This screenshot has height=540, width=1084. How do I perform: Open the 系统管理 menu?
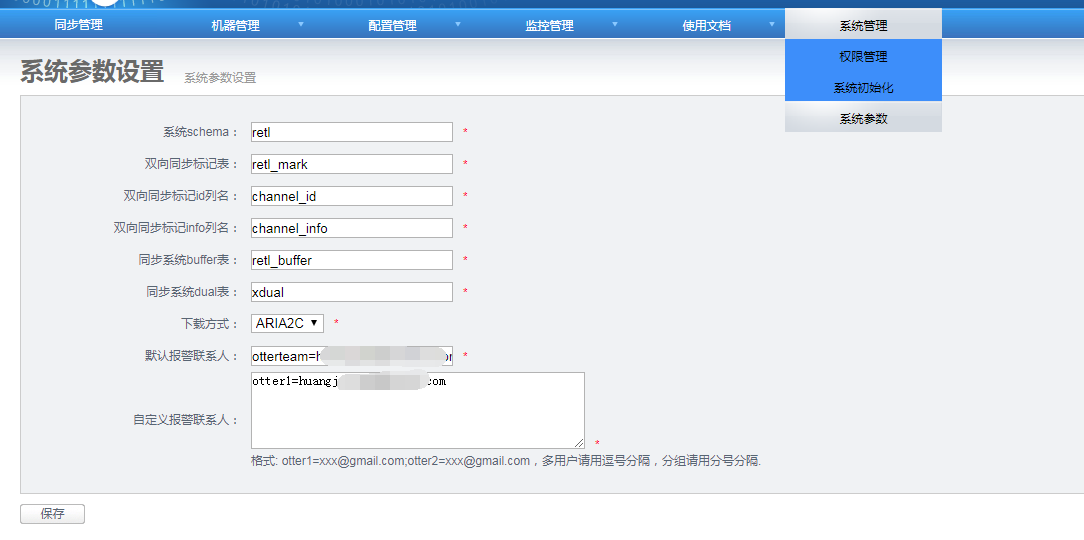(x=863, y=26)
